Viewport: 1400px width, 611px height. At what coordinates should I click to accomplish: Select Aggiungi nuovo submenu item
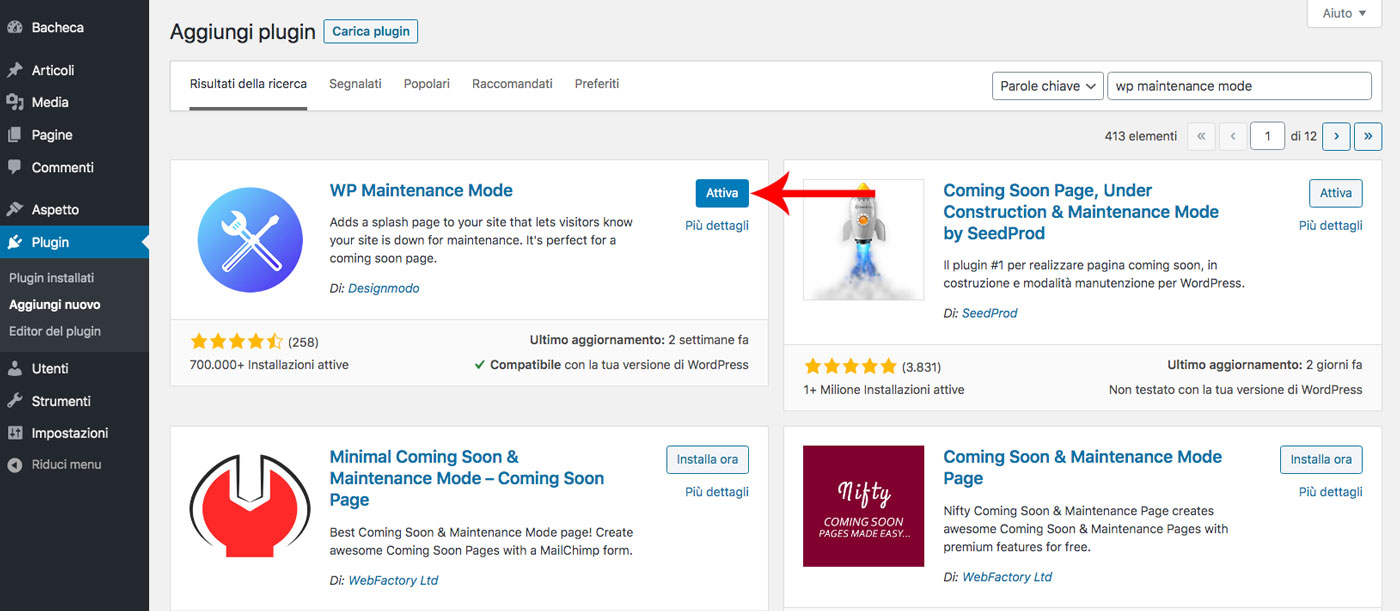[55, 305]
